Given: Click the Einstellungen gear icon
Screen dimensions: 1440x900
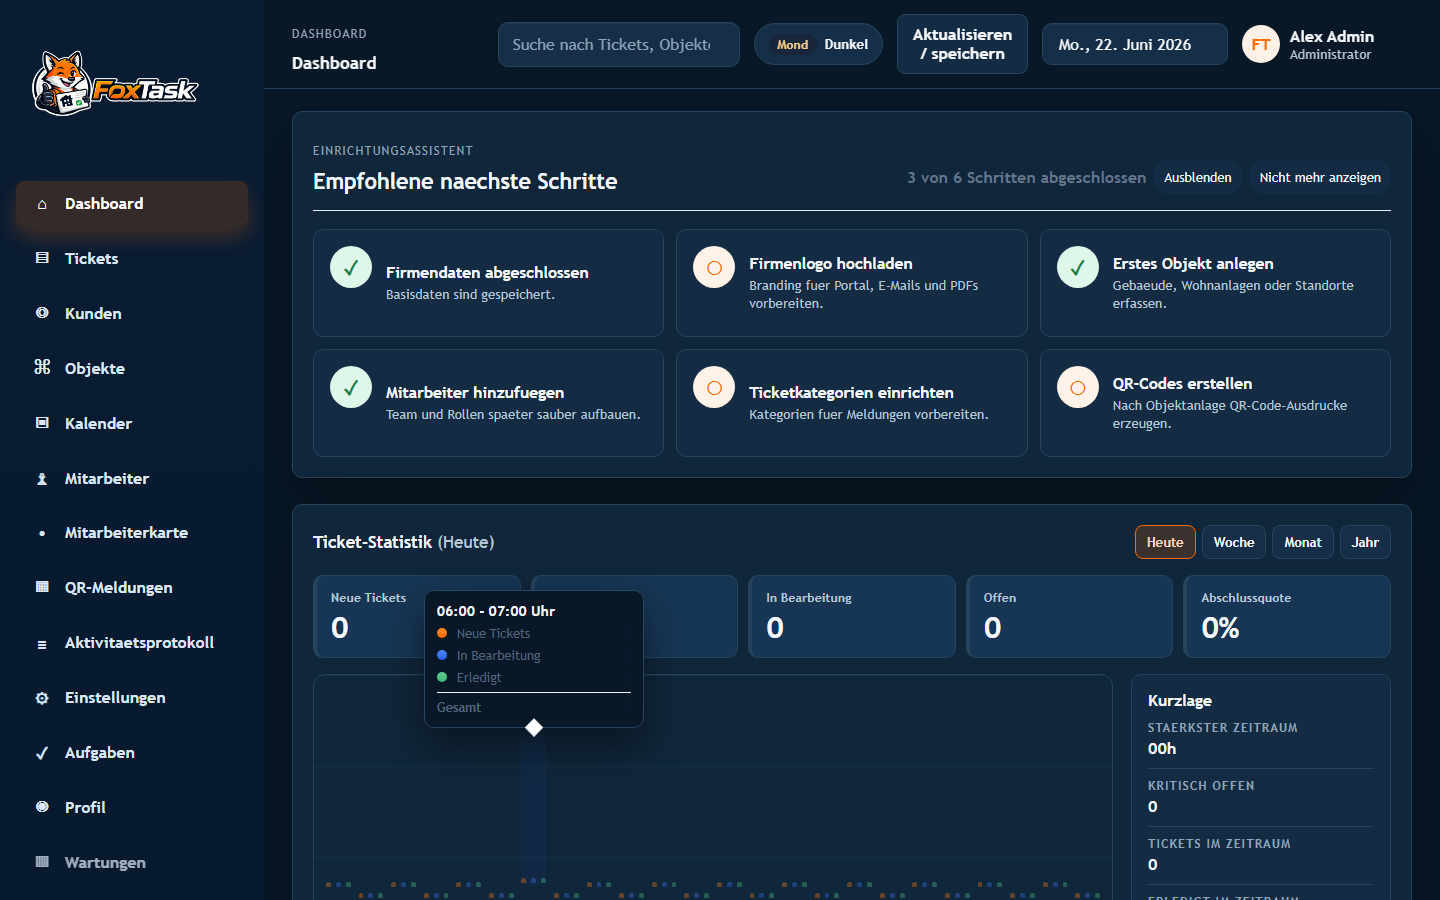Looking at the screenshot, I should pyautogui.click(x=42, y=698).
